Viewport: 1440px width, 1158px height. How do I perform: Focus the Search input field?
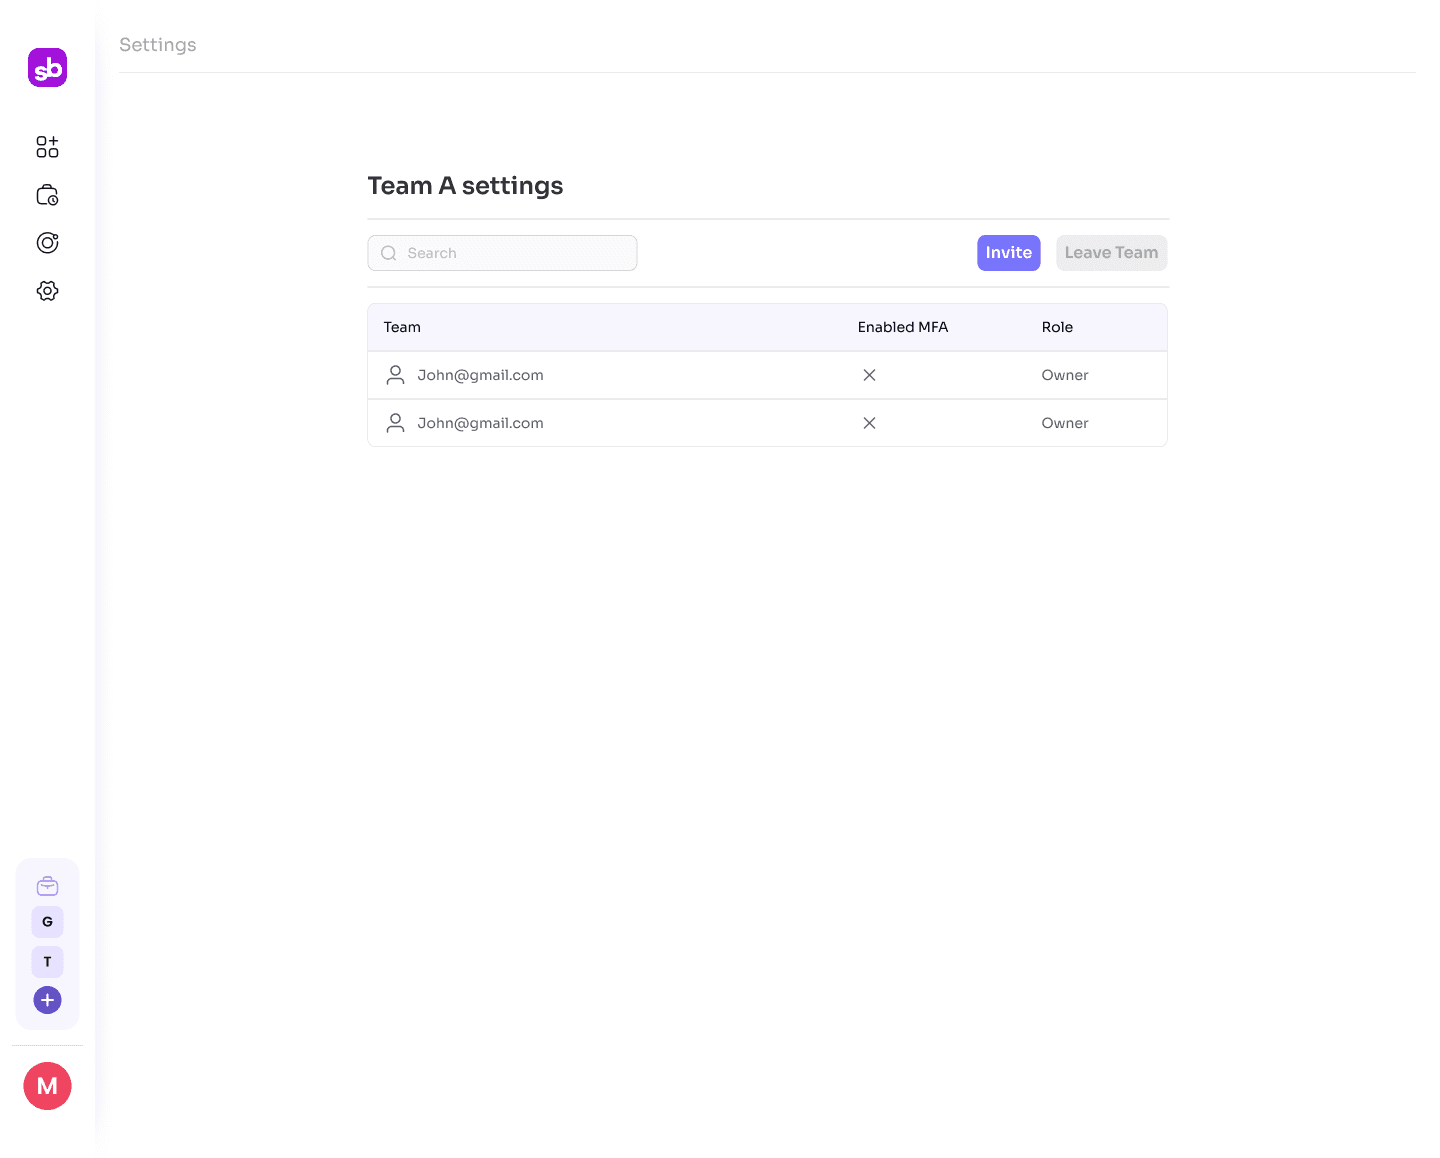(502, 253)
